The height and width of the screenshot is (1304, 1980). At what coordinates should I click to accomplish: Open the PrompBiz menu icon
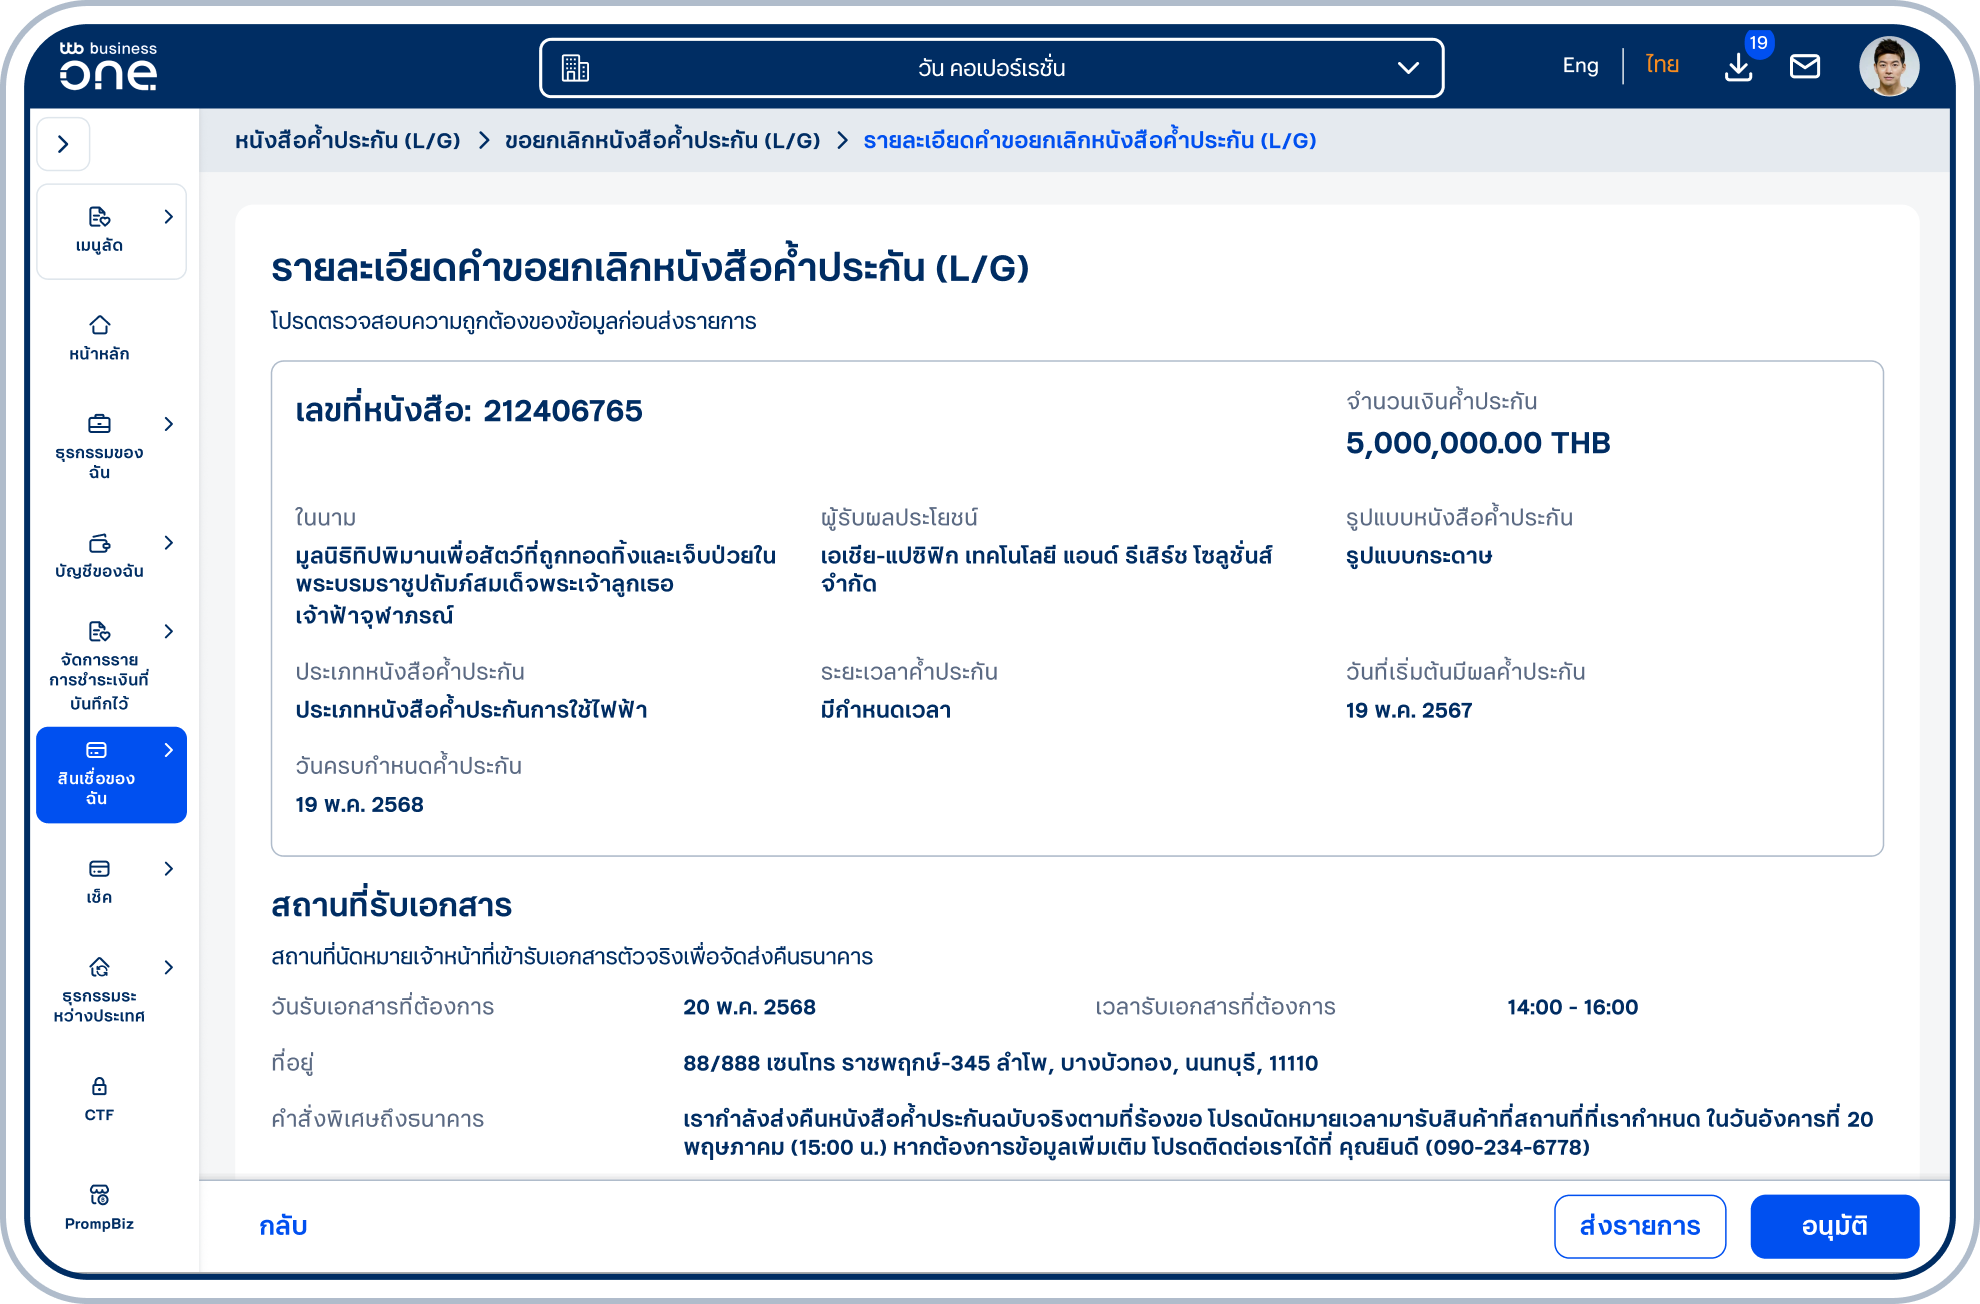(x=99, y=1195)
